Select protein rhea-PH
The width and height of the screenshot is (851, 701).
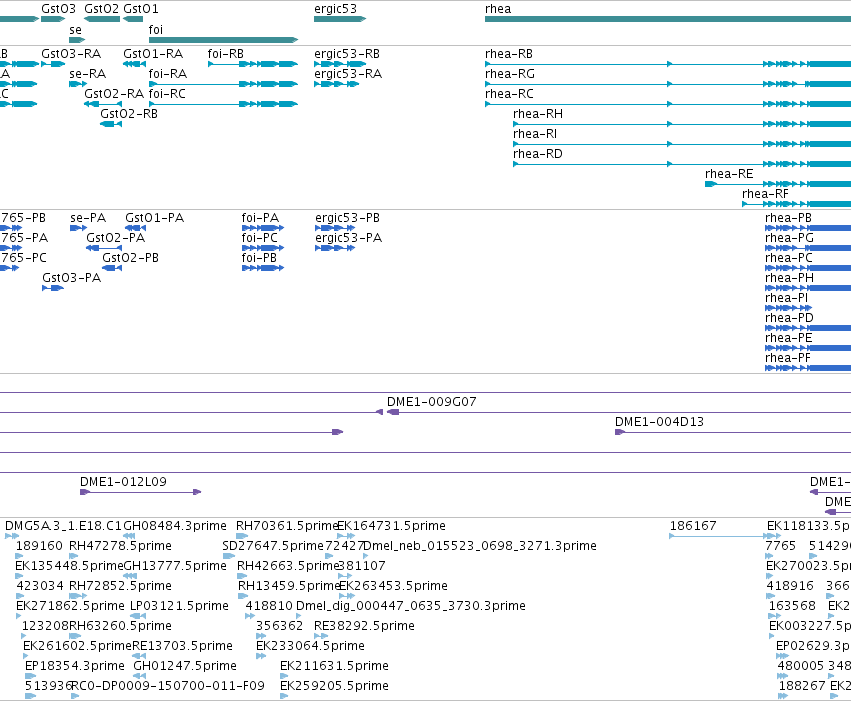(x=790, y=278)
